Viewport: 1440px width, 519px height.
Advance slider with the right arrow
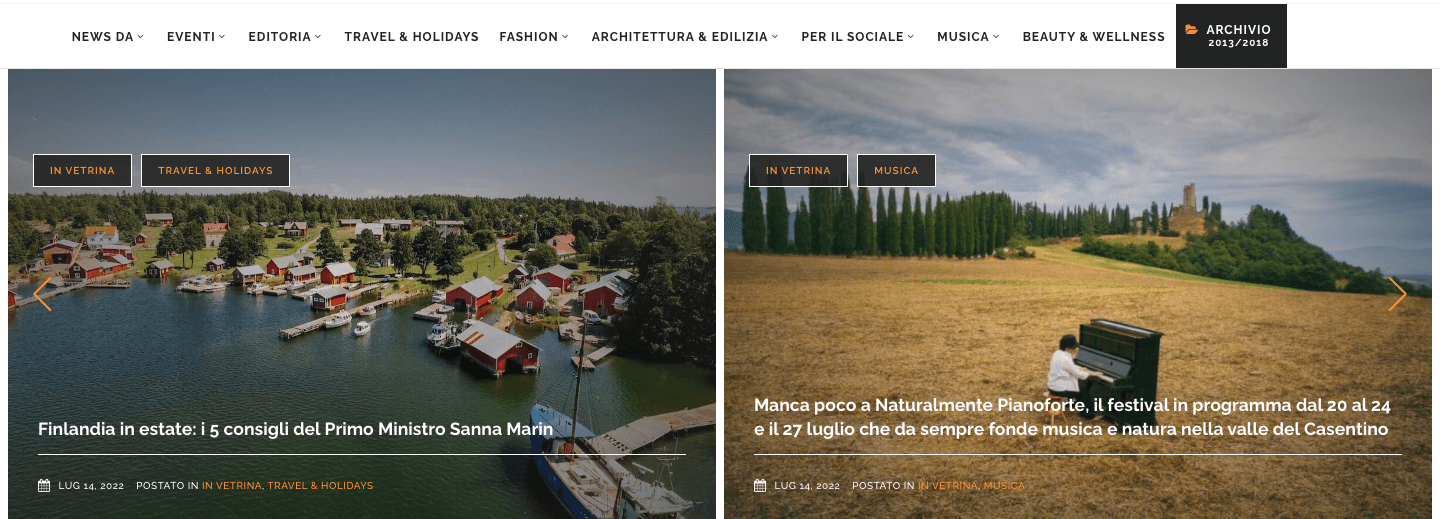point(1397,294)
